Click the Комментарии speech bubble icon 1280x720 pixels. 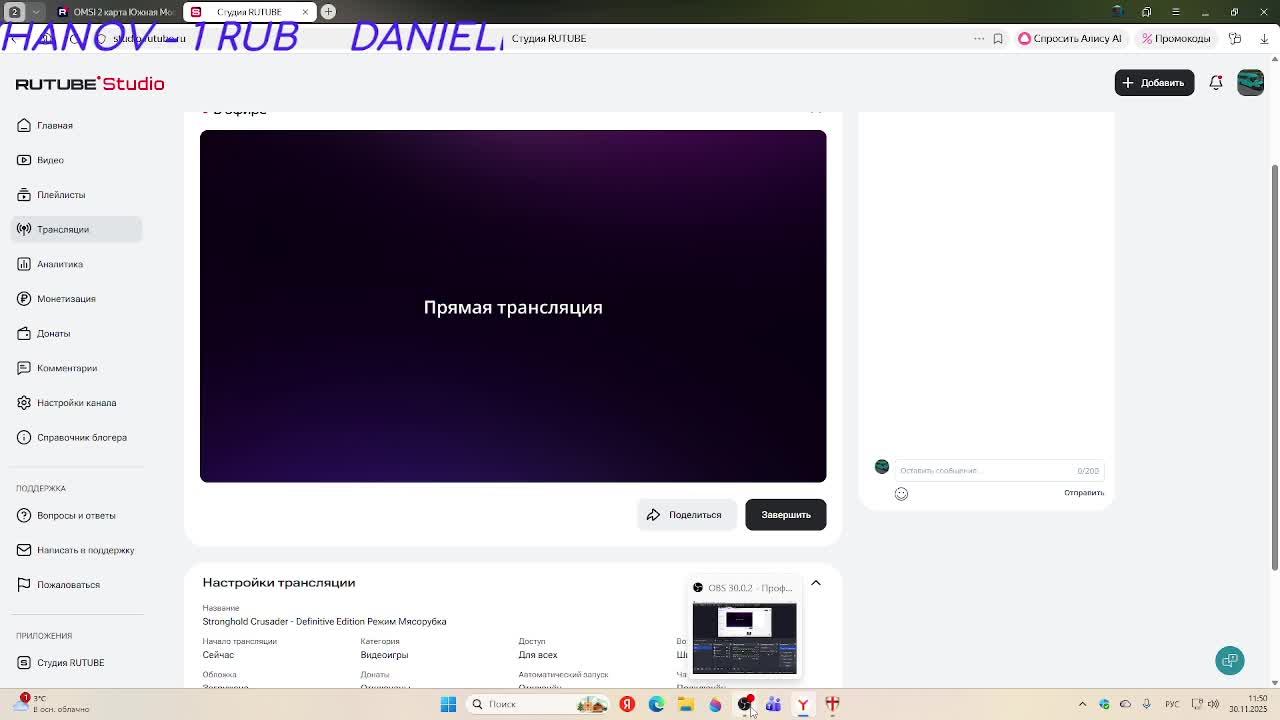[x=23, y=368]
